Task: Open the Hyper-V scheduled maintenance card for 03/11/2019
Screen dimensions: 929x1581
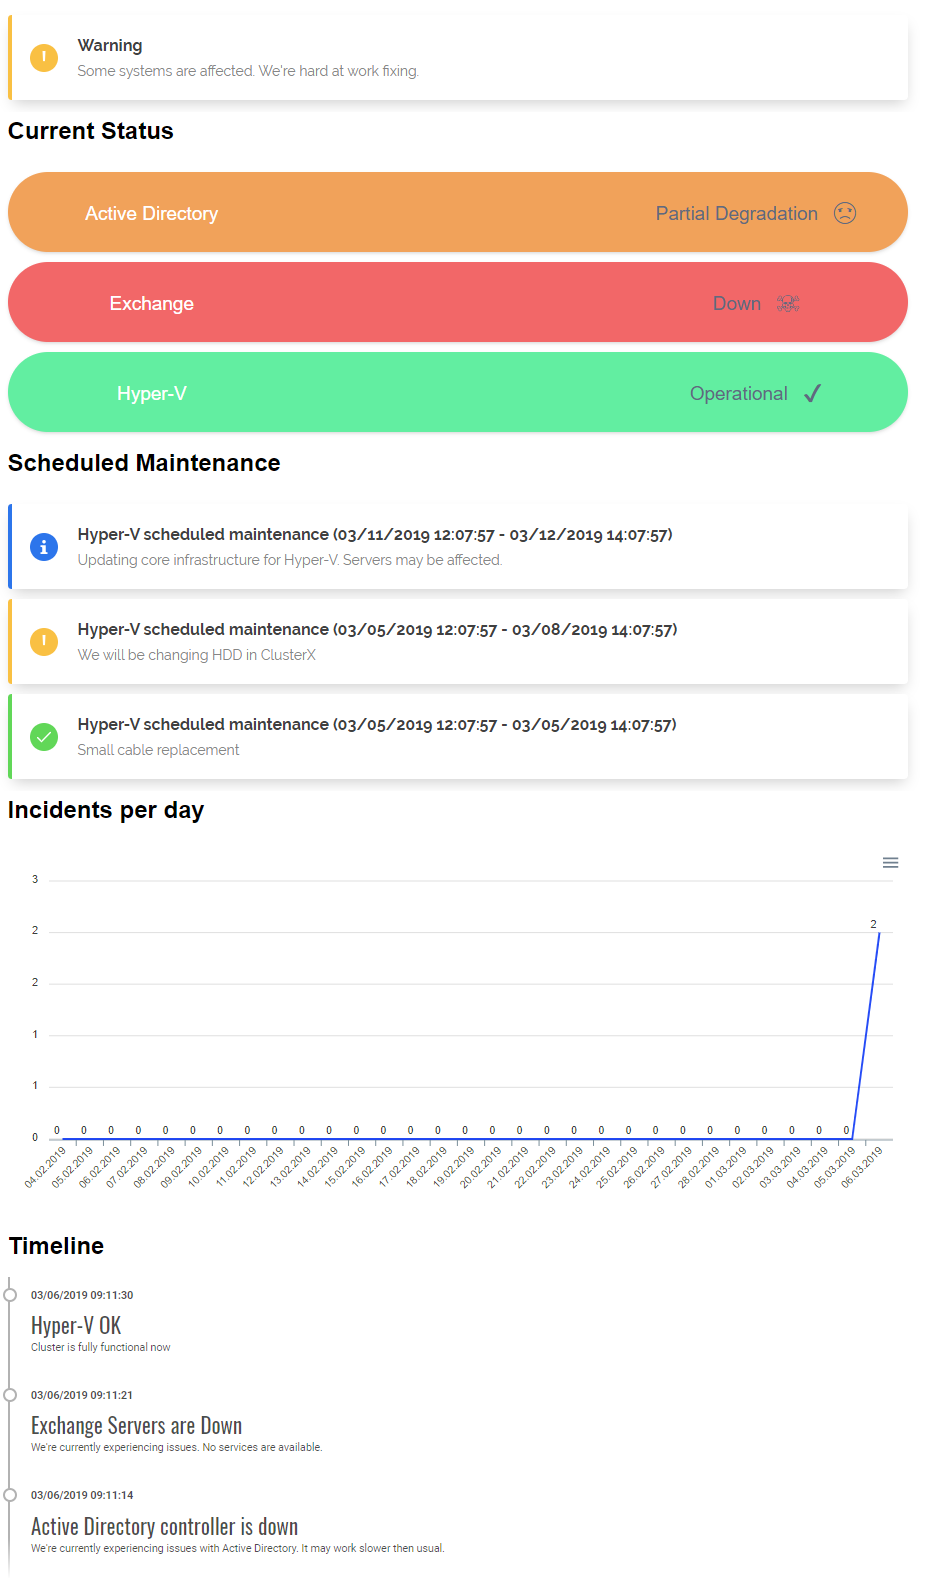Action: [x=457, y=546]
